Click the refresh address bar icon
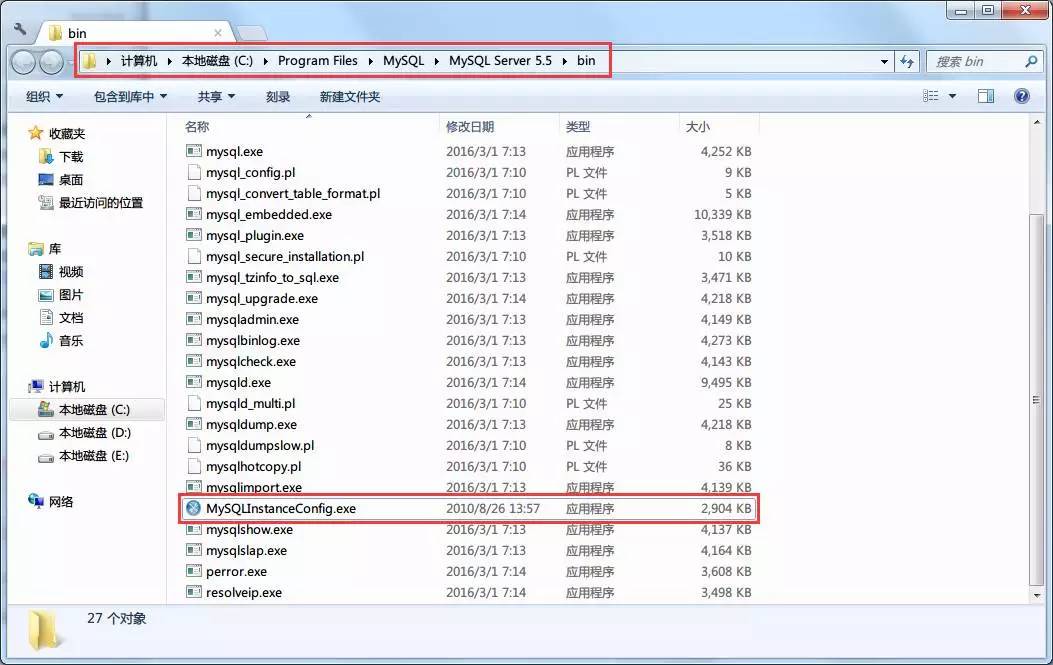The width and height of the screenshot is (1053, 665). tap(907, 61)
